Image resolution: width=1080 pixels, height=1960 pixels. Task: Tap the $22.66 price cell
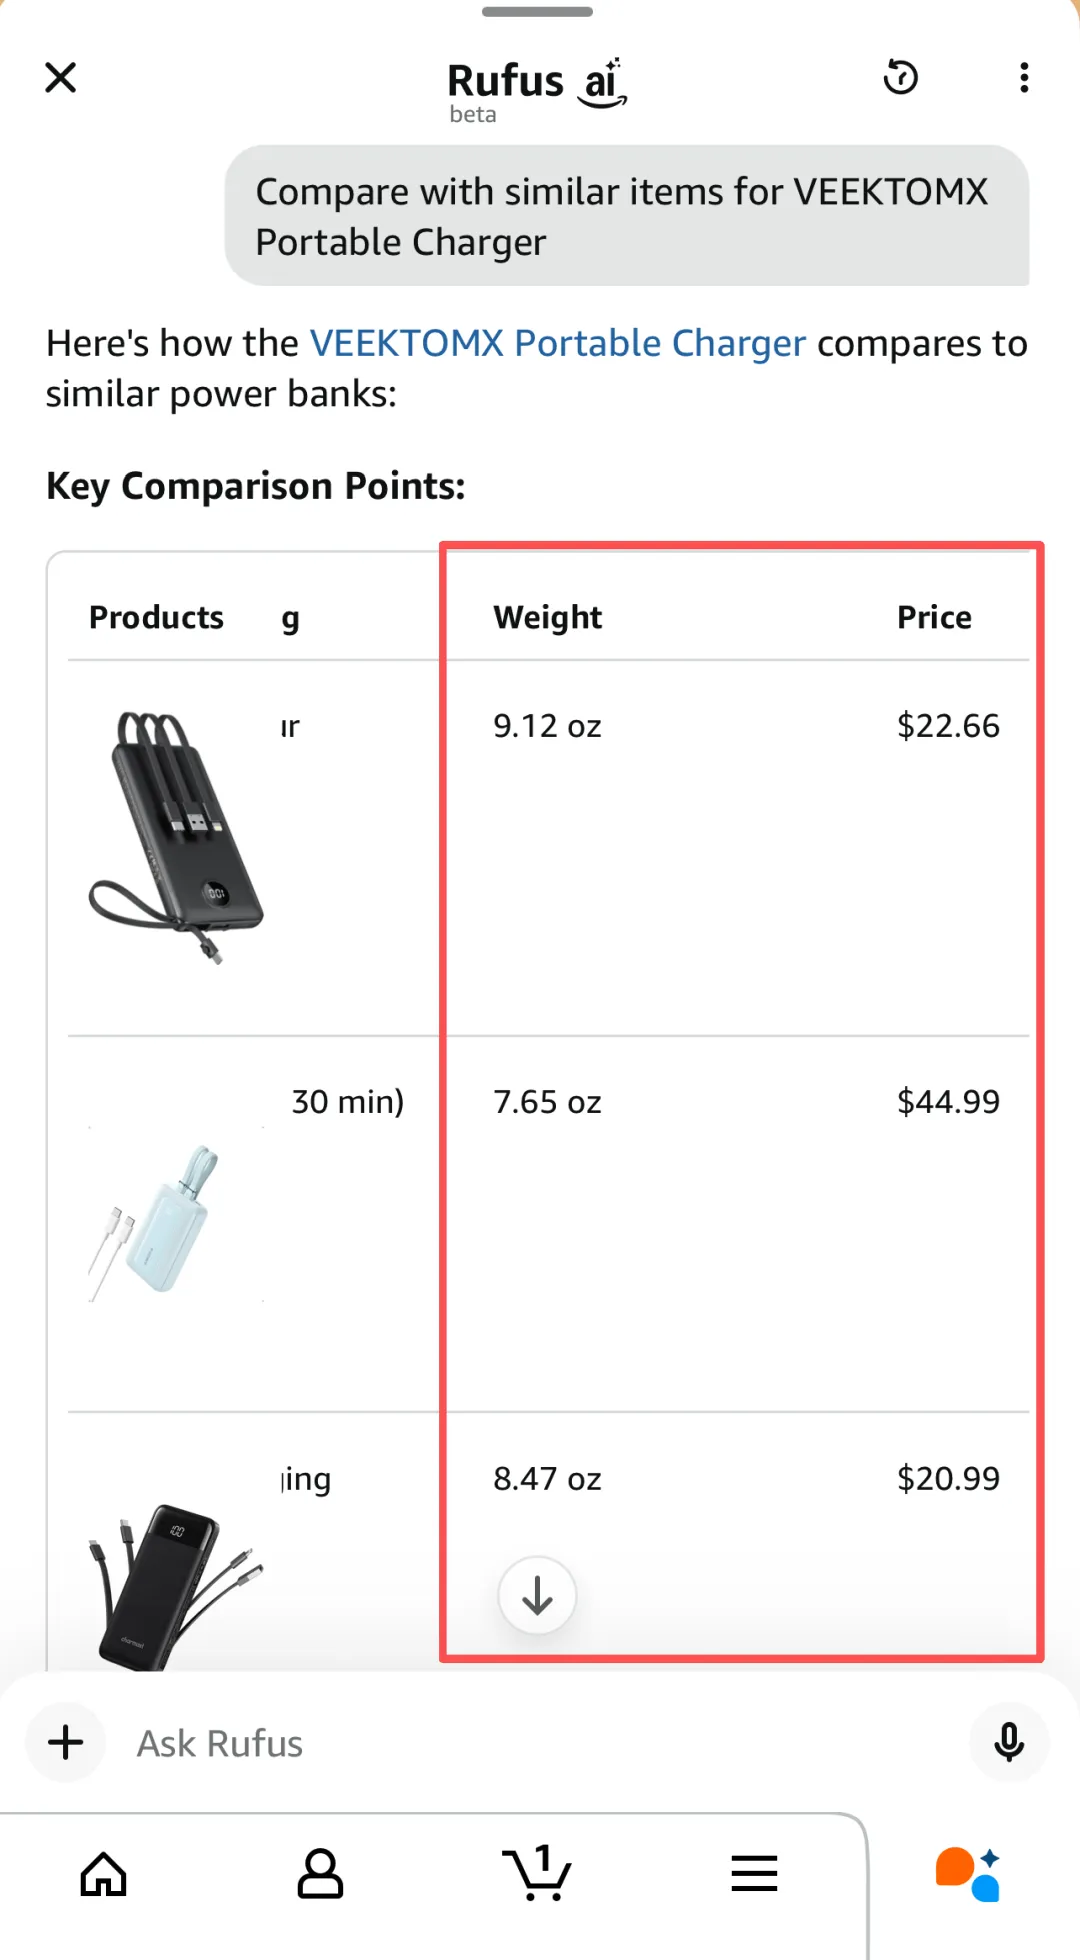[948, 726]
